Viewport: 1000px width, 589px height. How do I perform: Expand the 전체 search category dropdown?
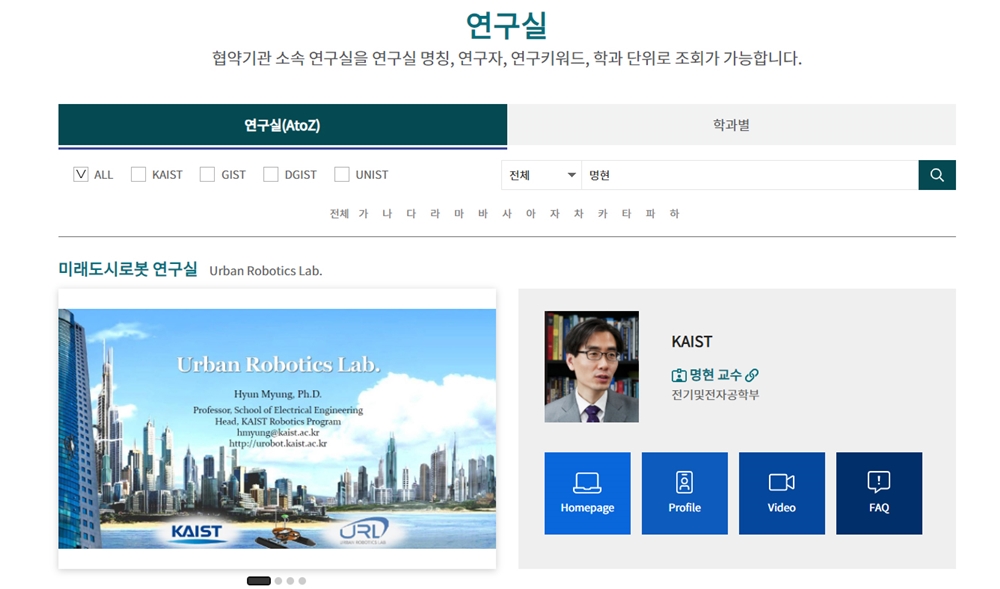click(x=541, y=175)
